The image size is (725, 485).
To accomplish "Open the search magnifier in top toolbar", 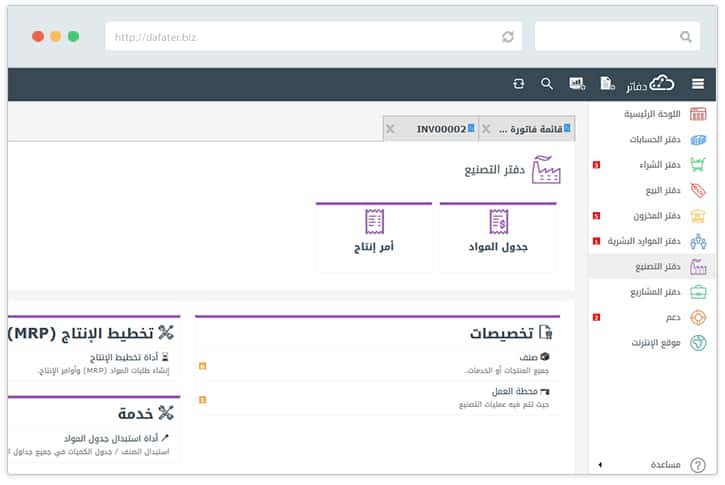I will coord(547,85).
